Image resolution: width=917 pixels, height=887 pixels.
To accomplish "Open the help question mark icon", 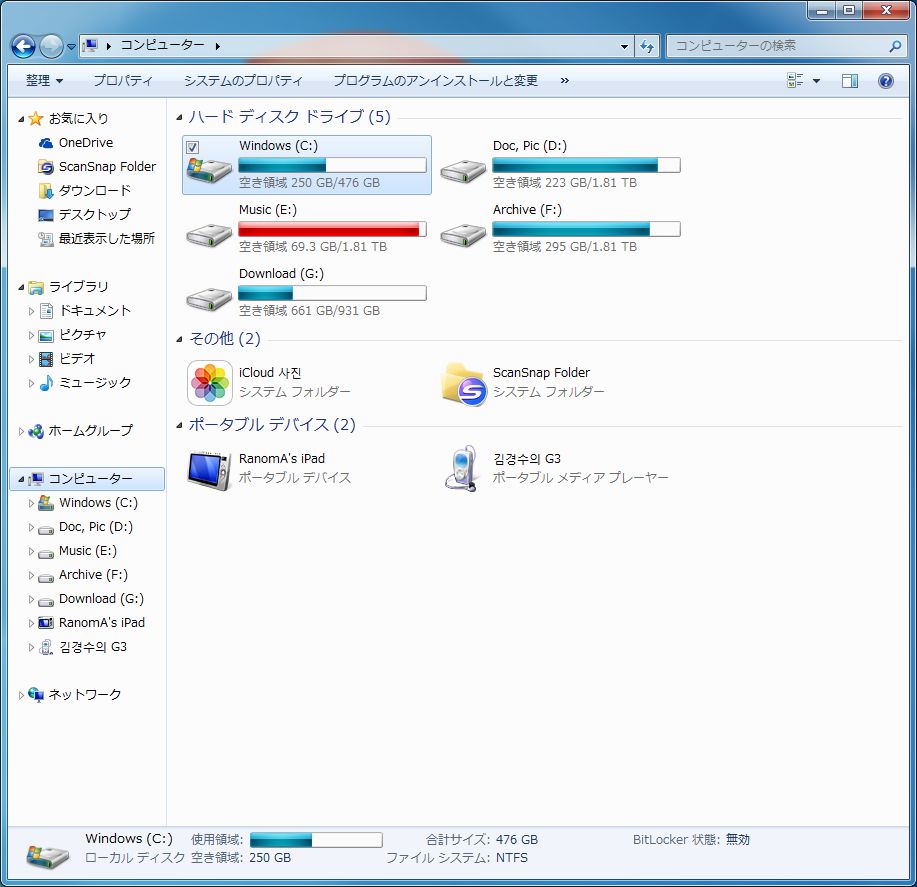I will coord(885,81).
